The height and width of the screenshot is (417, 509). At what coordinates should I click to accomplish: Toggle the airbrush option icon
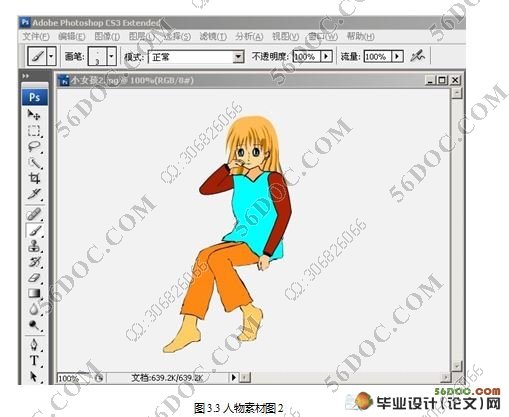point(418,56)
